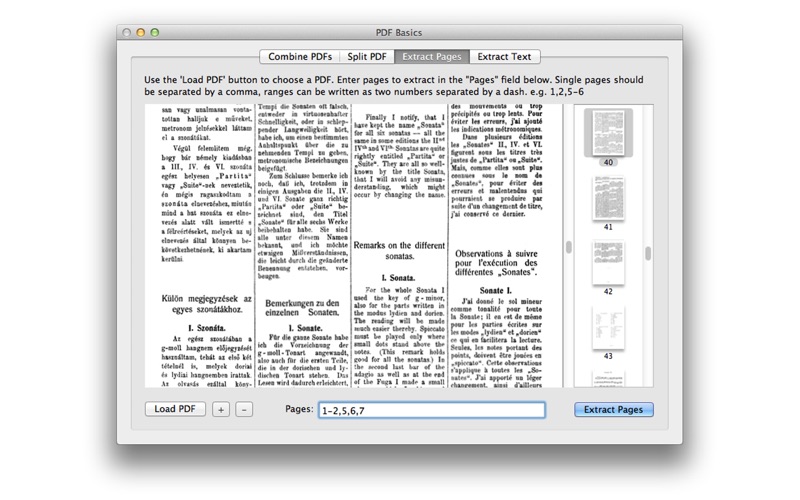
Task: Click the preview pane scrollbar handle
Action: (x=569, y=247)
